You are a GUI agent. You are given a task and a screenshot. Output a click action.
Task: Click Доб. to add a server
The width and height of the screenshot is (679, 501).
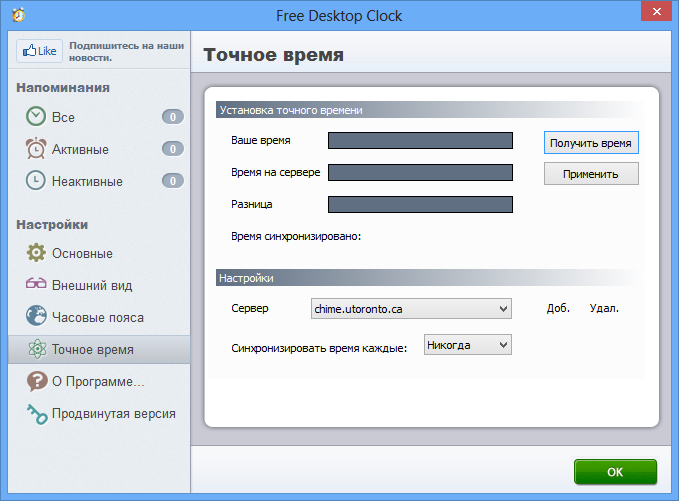pos(558,308)
